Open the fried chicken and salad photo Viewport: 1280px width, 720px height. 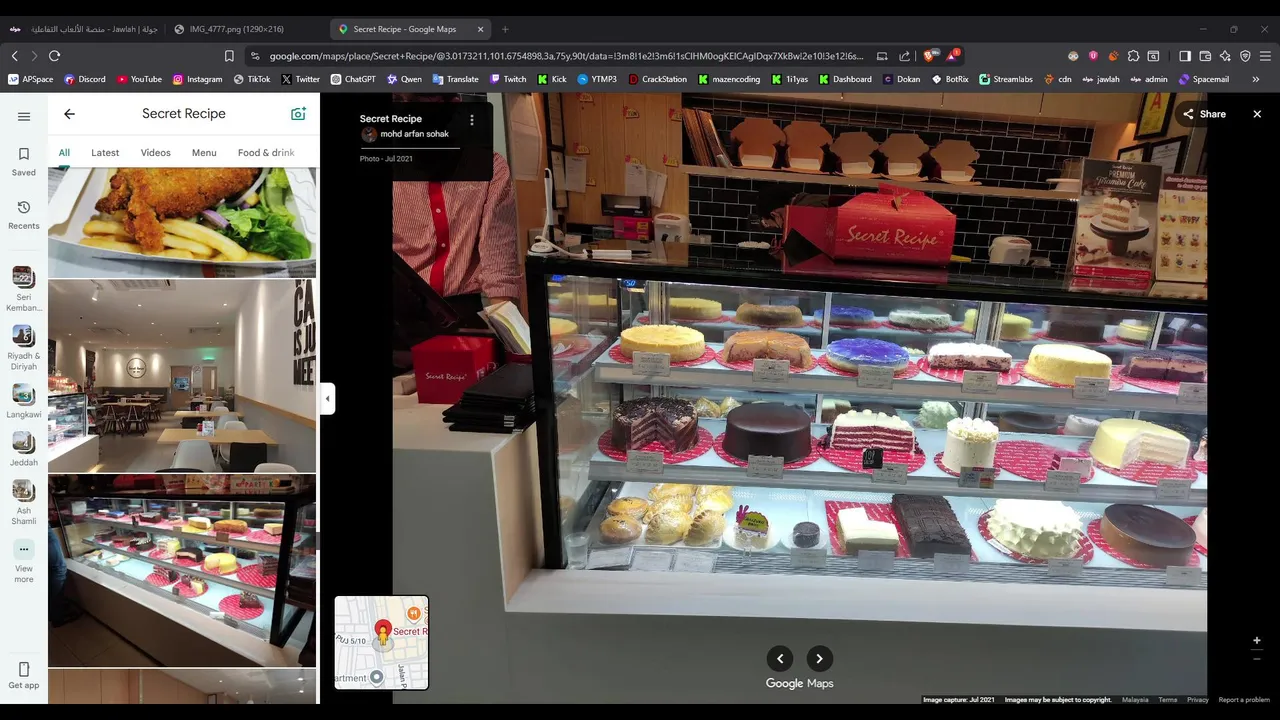coord(182,222)
